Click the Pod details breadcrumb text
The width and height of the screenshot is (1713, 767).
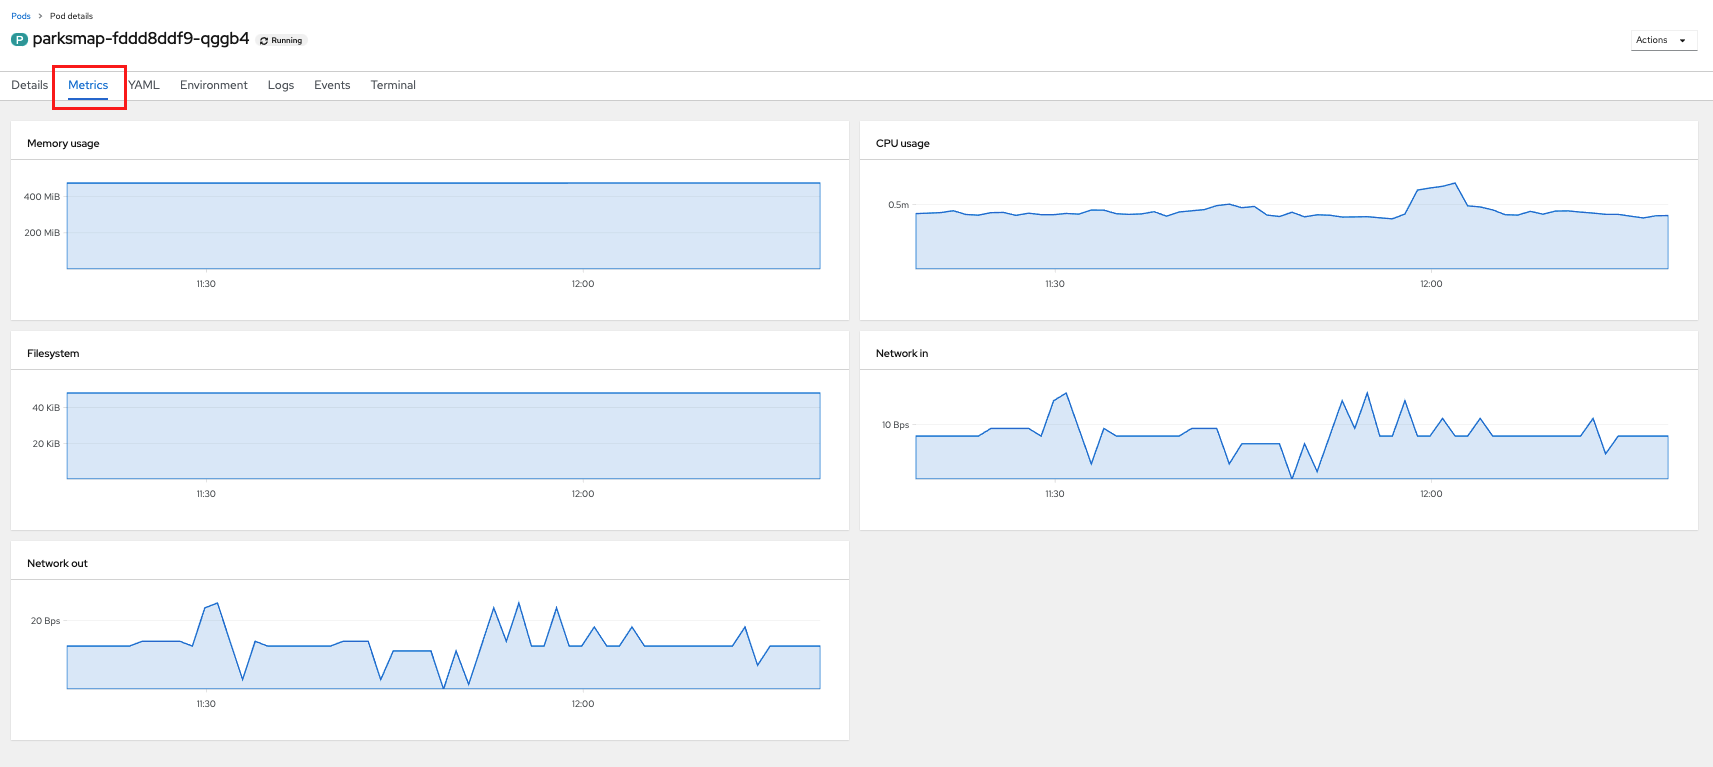tap(71, 16)
